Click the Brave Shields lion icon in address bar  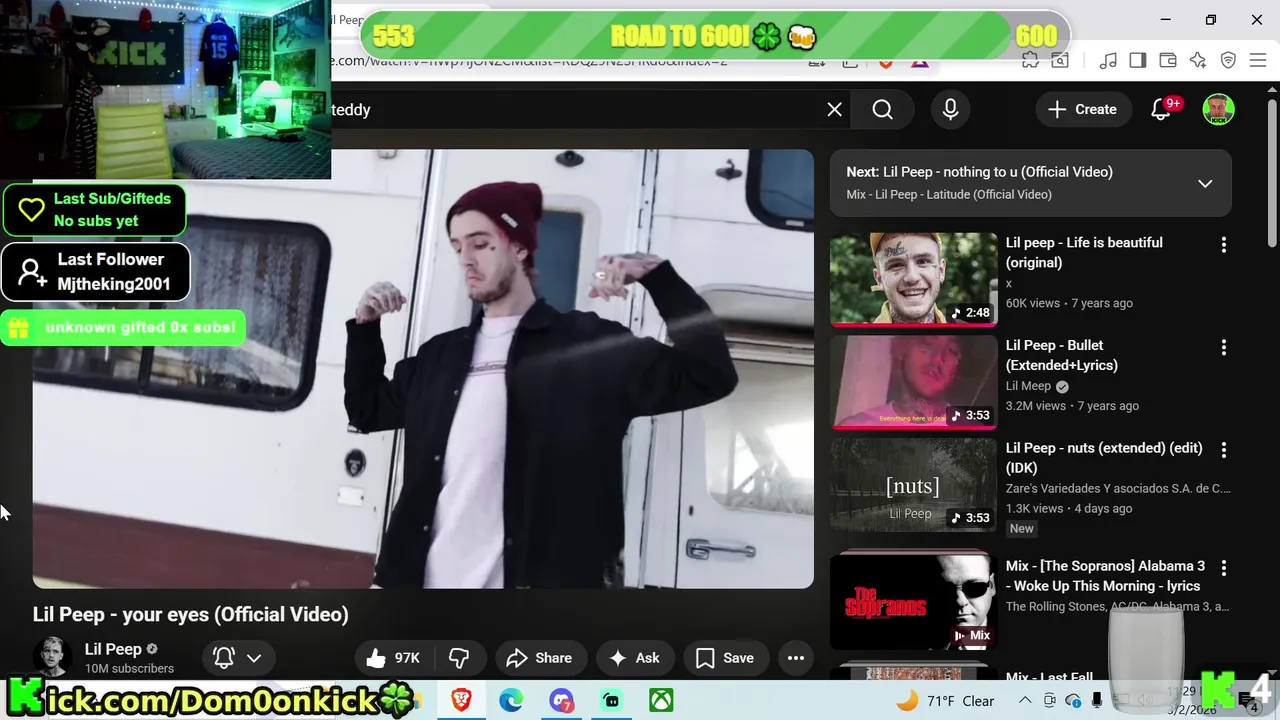tap(886, 62)
